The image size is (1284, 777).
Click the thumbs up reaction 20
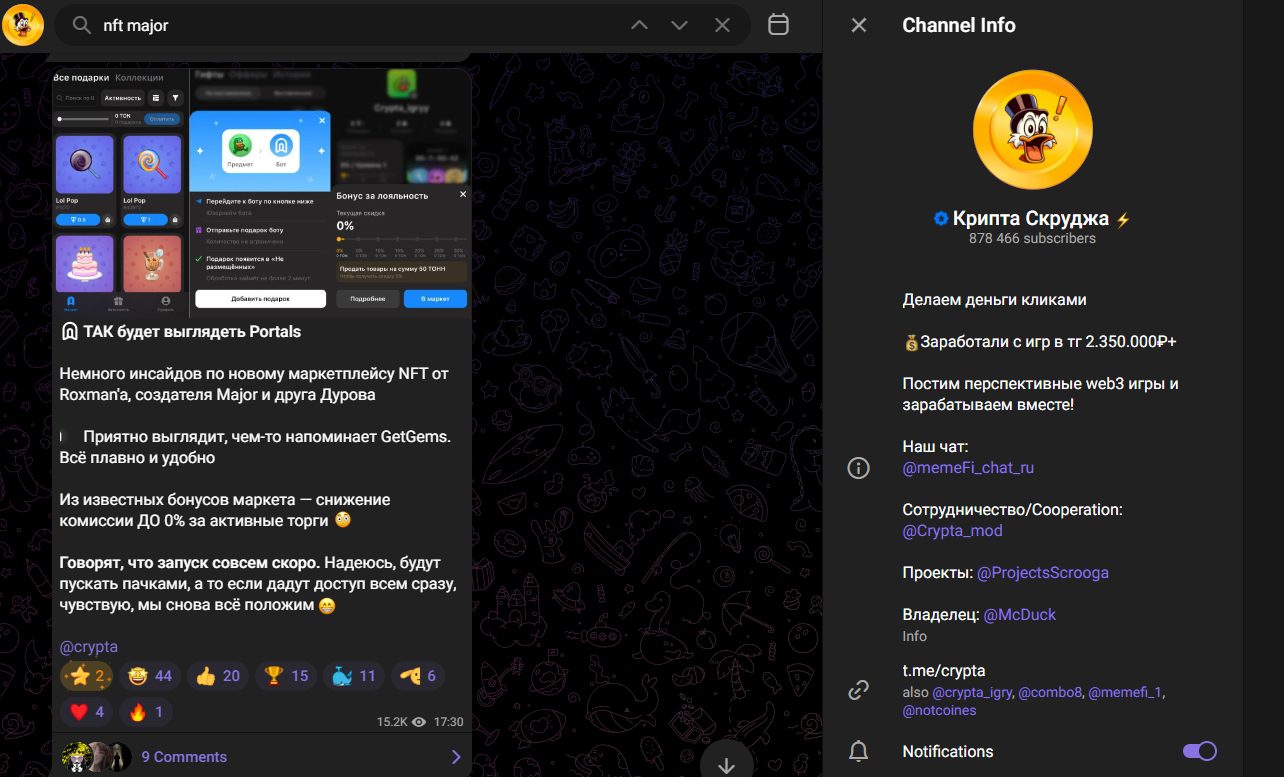219,676
